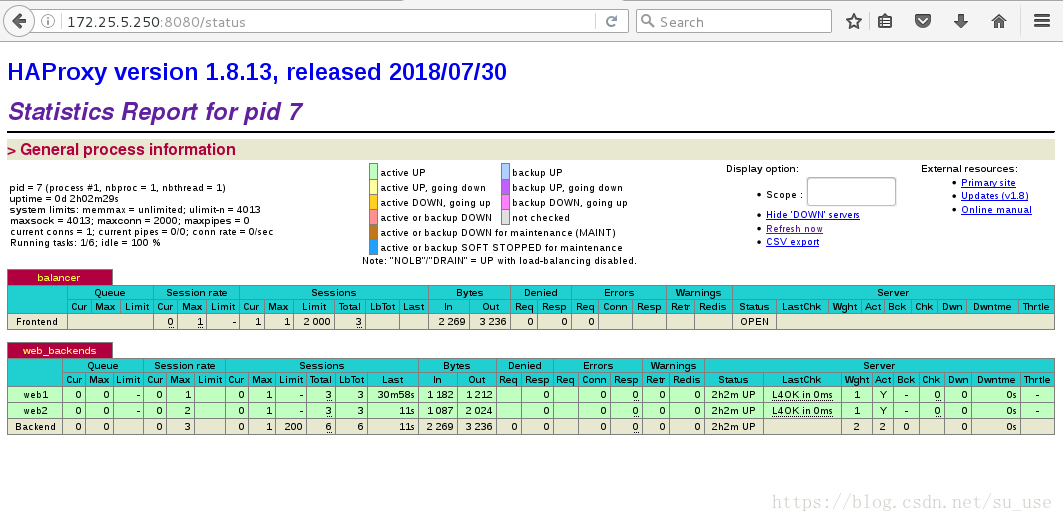Viewport: 1063px width, 522px height.
Task: Click the uptime = 0d 2h02m29s line
Action: (64, 199)
